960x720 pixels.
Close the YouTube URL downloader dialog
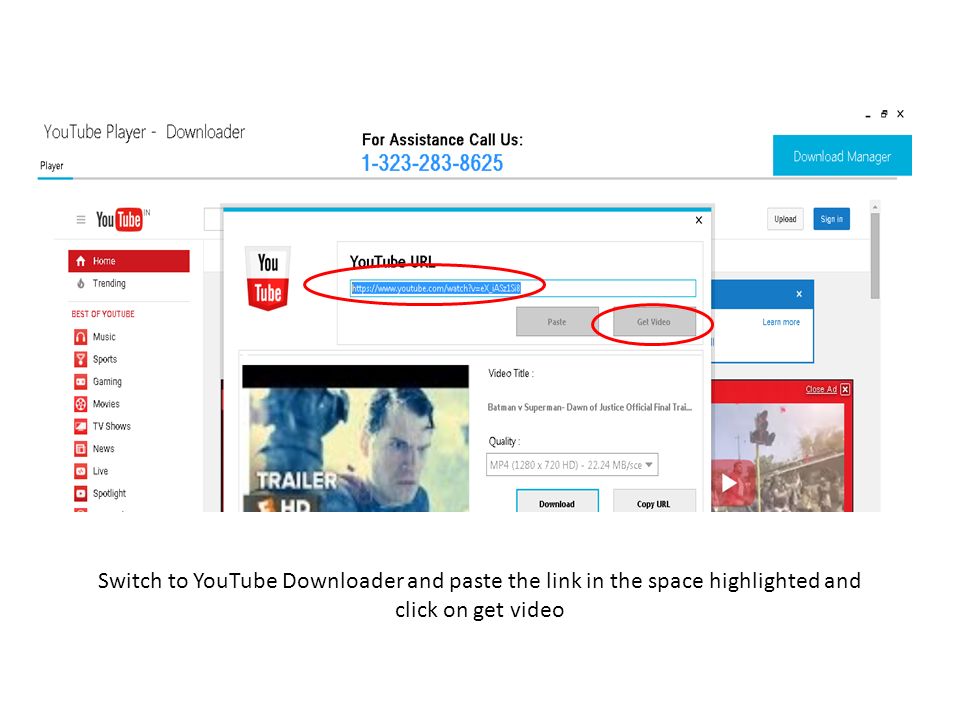tap(699, 220)
